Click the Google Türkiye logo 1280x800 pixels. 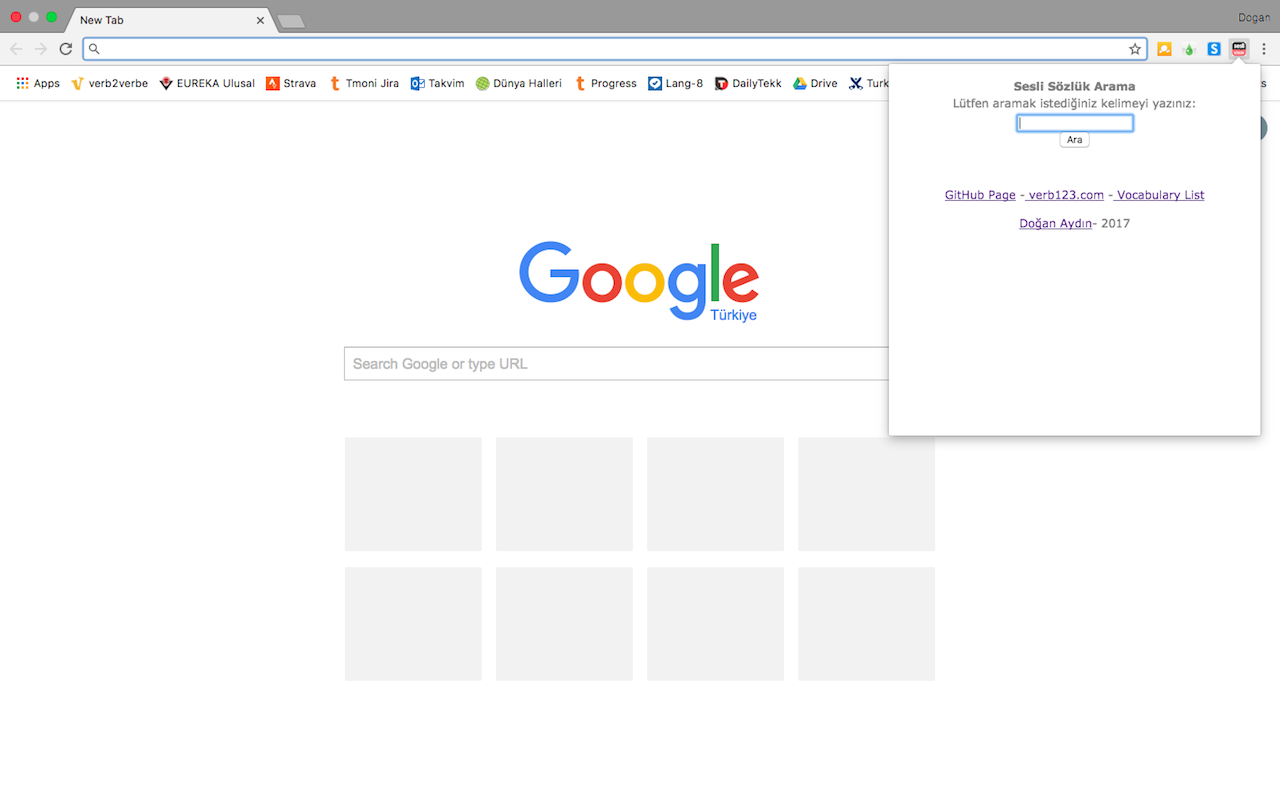click(x=639, y=282)
